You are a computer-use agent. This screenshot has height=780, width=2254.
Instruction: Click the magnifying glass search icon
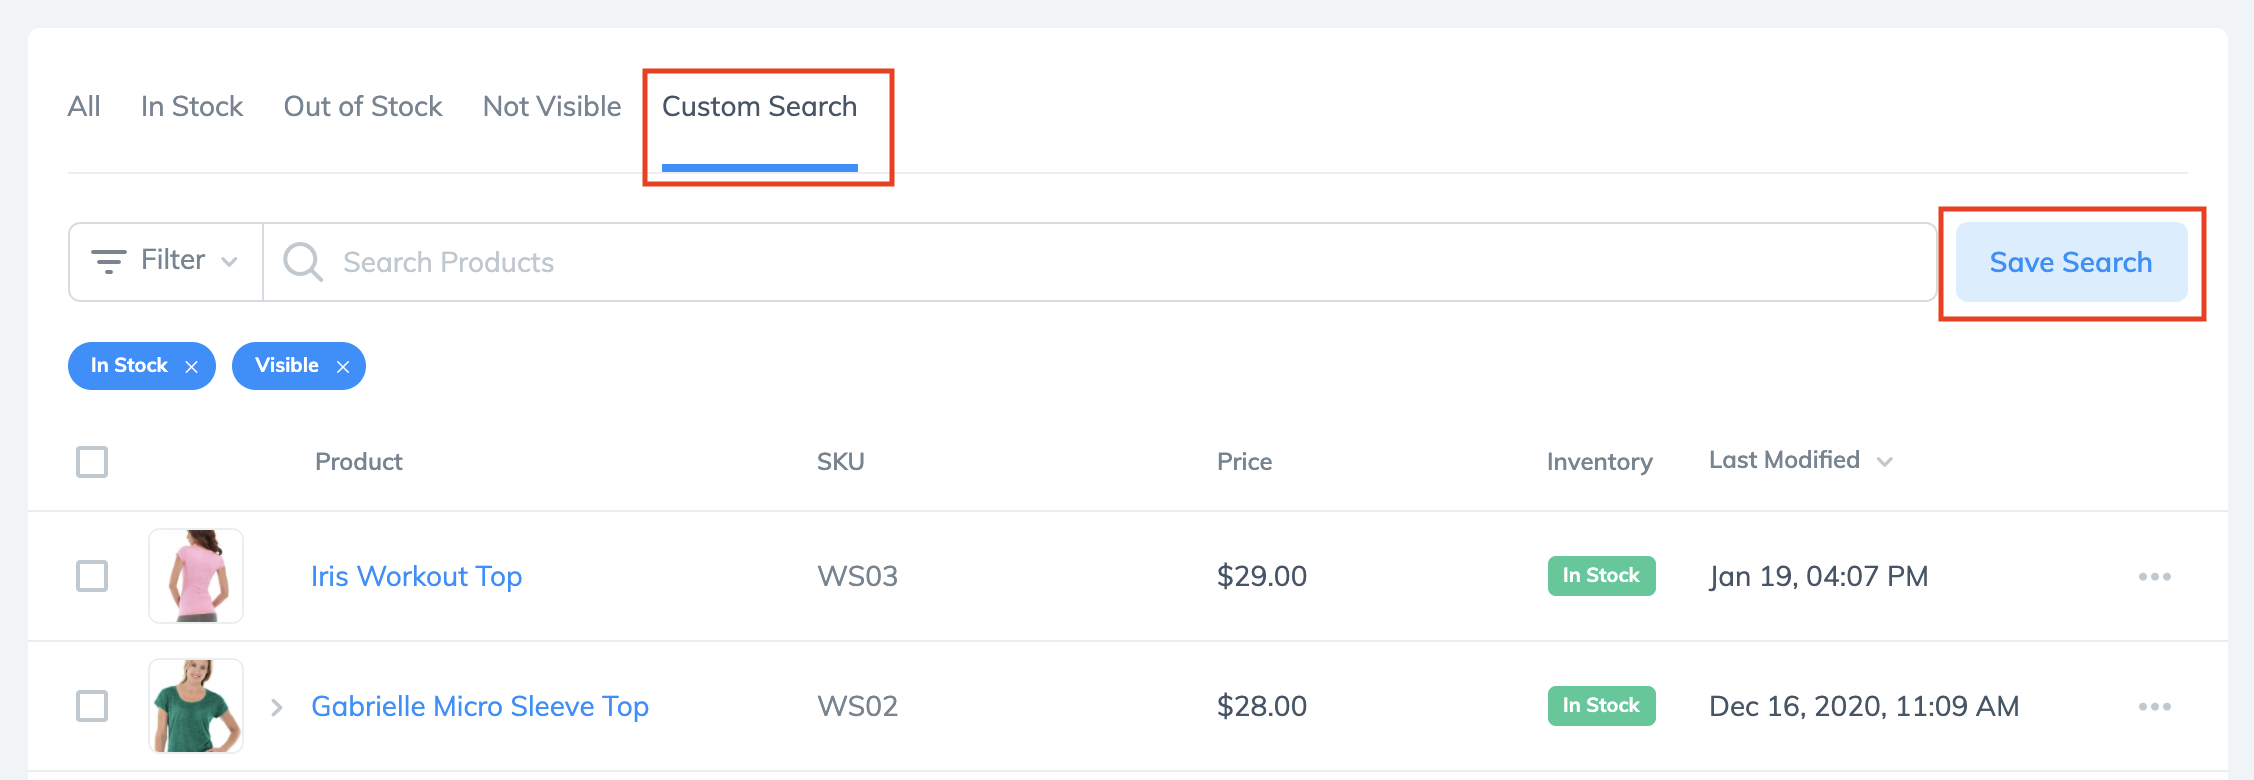click(x=302, y=262)
